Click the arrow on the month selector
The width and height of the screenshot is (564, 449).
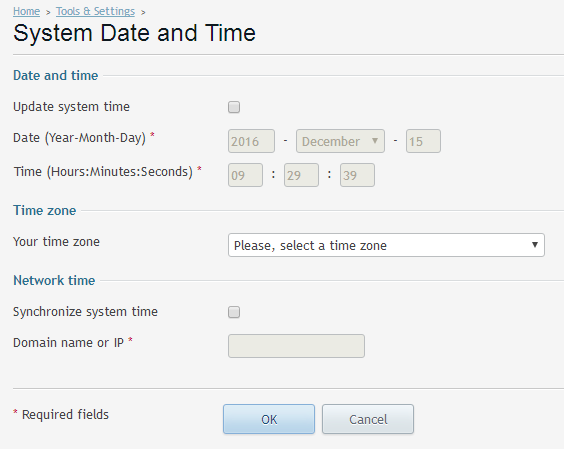coord(375,141)
